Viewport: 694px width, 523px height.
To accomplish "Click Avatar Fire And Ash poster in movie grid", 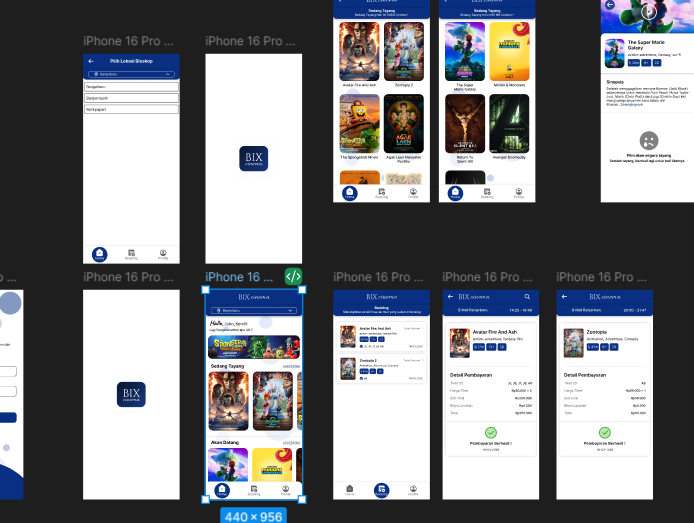I will coord(358,52).
